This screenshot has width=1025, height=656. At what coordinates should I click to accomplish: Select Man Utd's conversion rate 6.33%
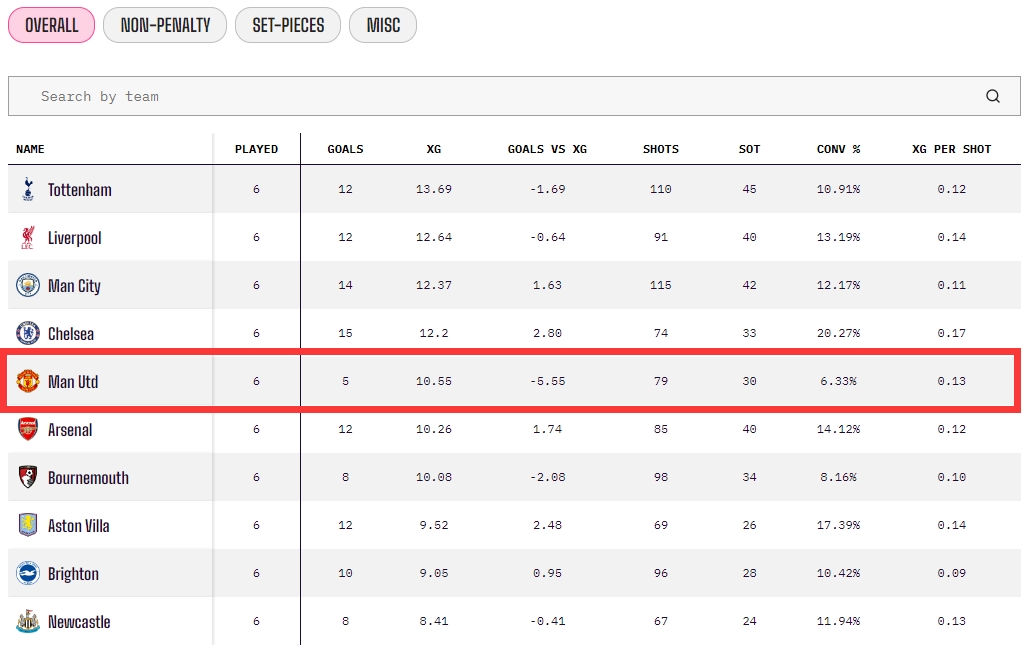838,382
